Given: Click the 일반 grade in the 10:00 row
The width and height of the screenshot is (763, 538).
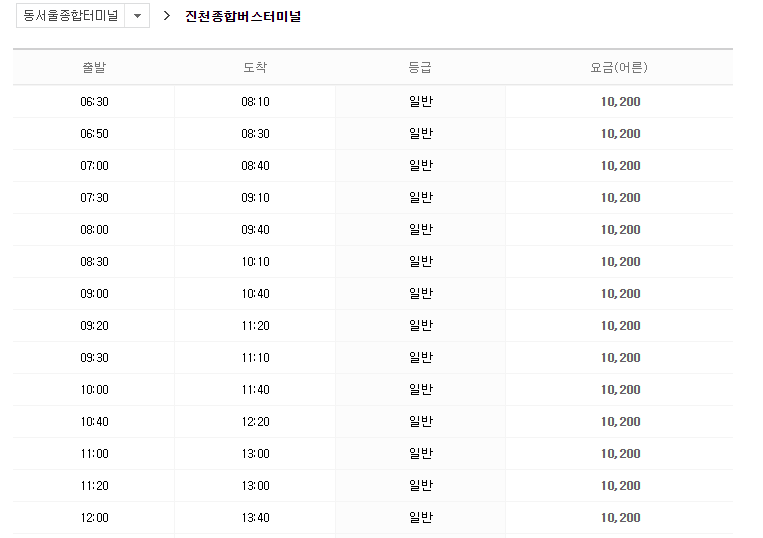Looking at the screenshot, I should pos(421,390).
